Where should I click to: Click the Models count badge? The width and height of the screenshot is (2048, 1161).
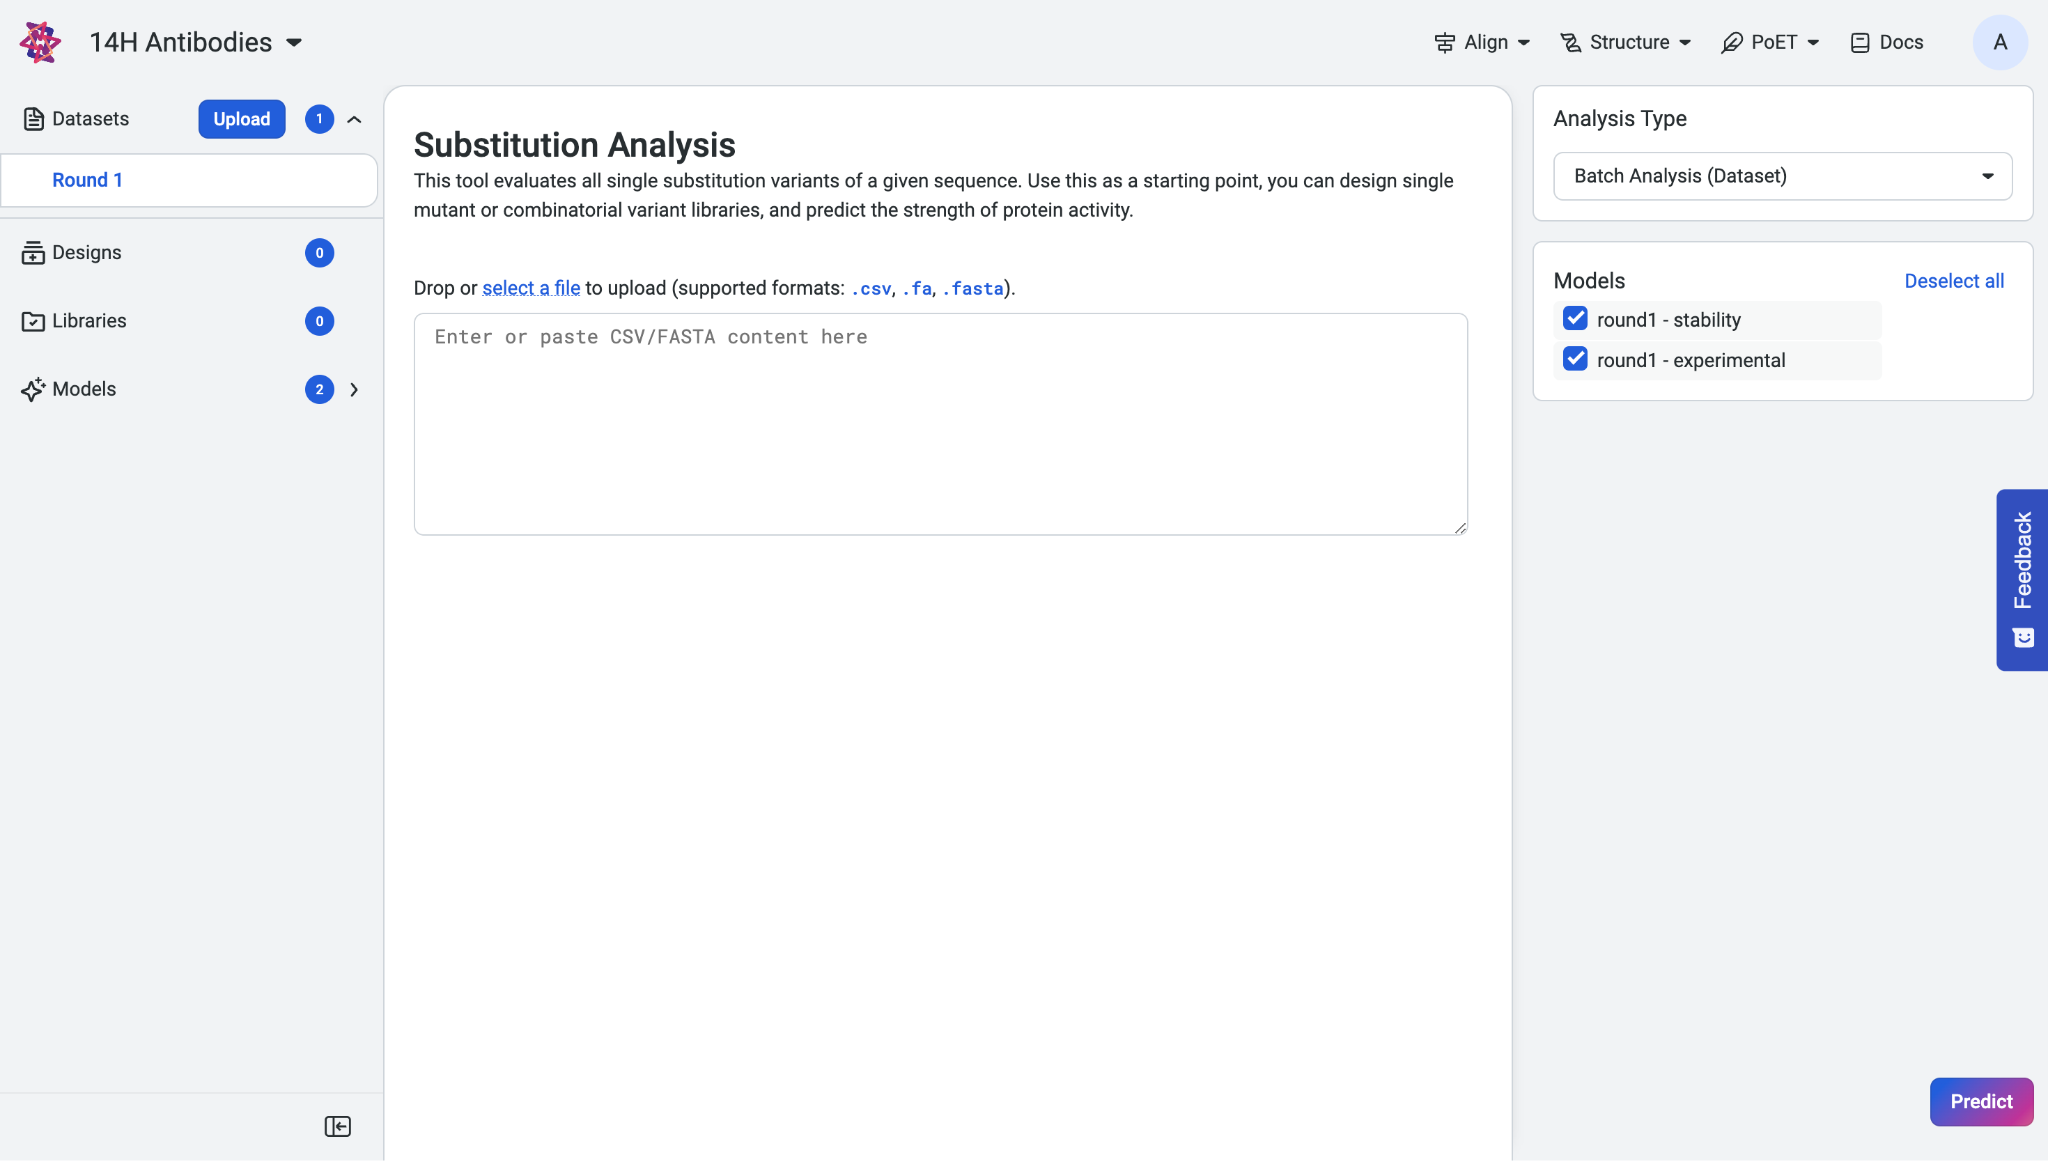coord(319,389)
